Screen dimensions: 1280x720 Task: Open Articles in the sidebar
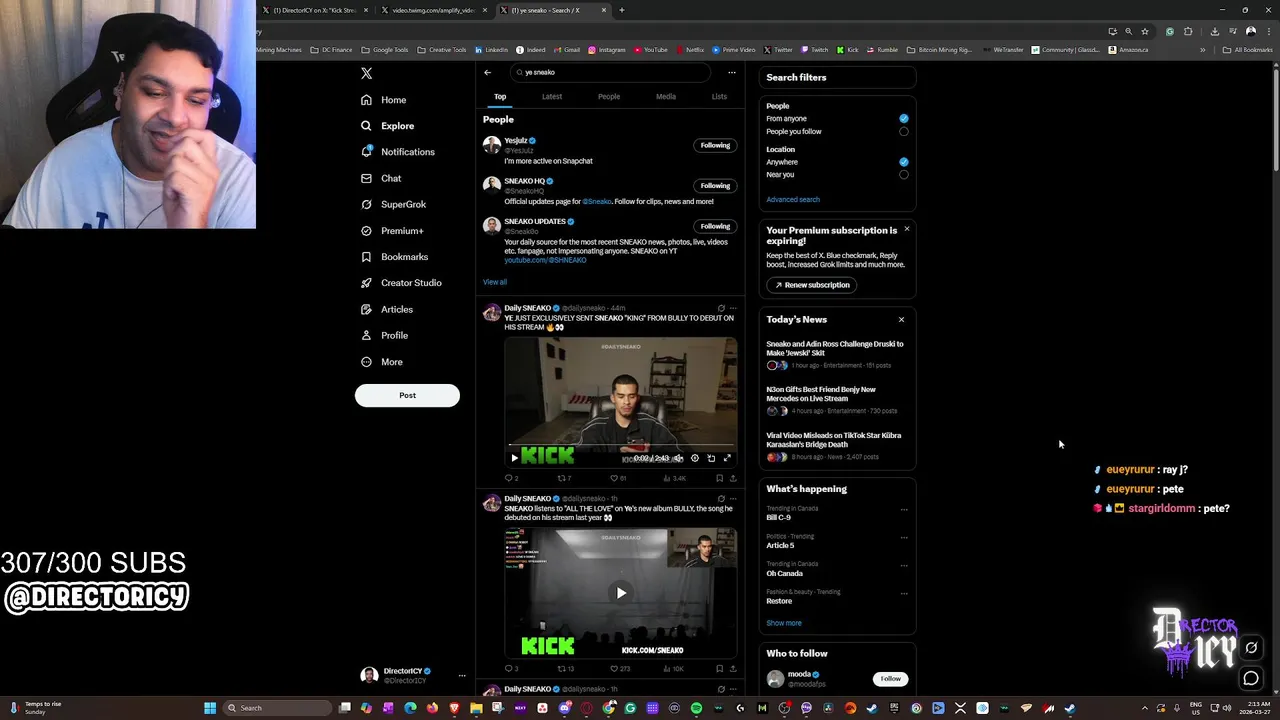point(387,309)
